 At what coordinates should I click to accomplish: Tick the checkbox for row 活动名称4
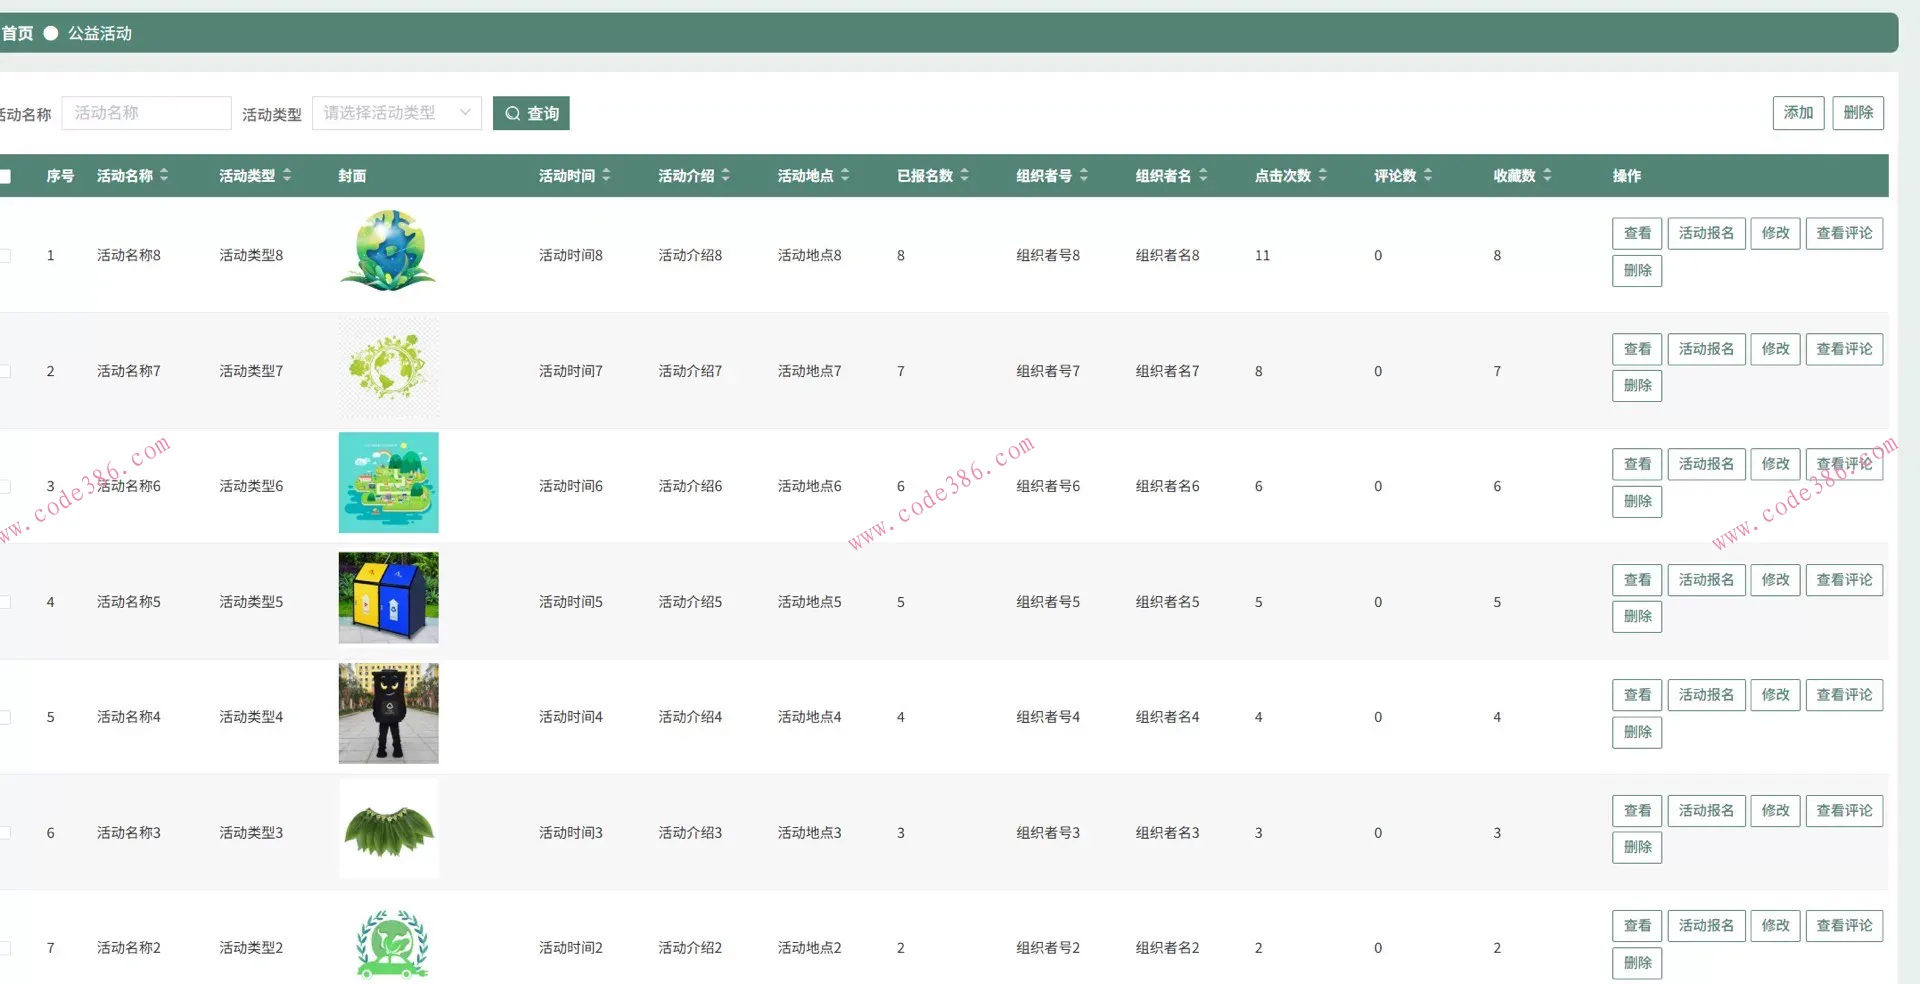(4, 717)
